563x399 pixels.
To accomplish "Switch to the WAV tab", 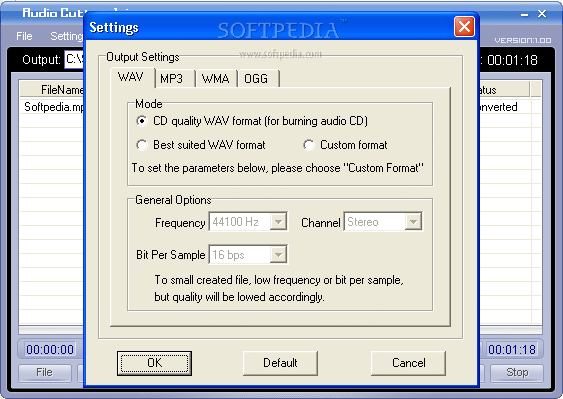I will click(x=132, y=77).
